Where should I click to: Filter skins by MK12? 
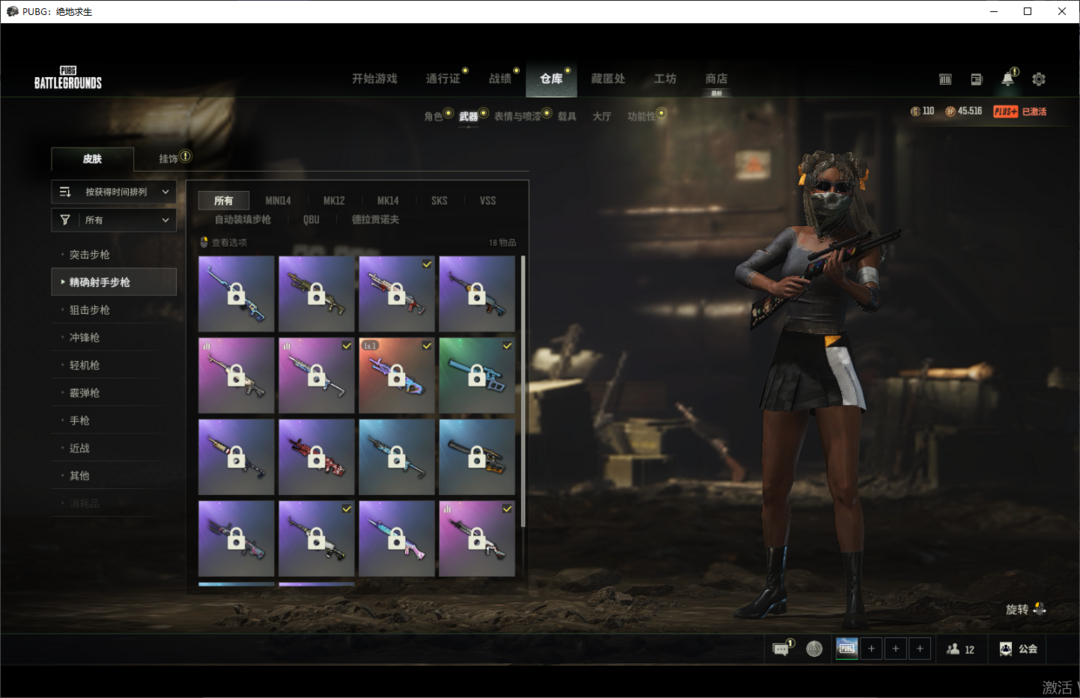click(333, 201)
